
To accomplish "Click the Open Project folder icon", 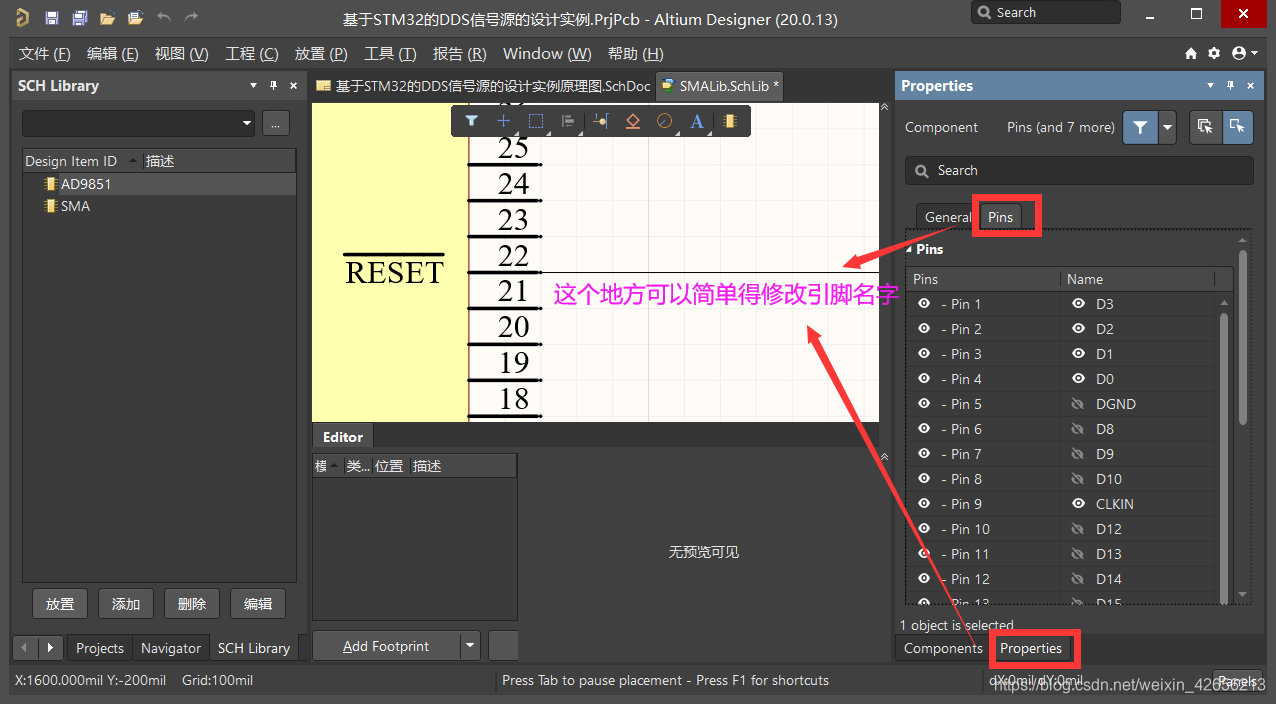I will (135, 18).
